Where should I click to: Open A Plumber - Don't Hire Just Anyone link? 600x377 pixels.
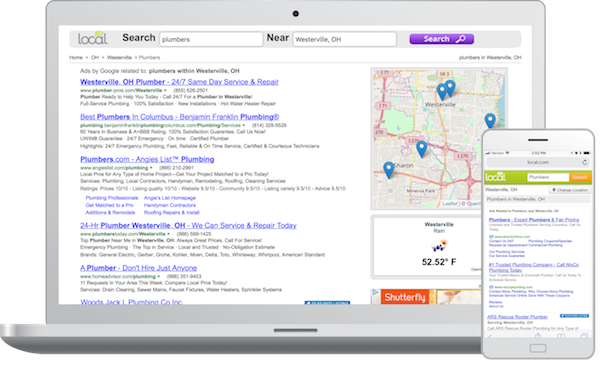click(139, 268)
